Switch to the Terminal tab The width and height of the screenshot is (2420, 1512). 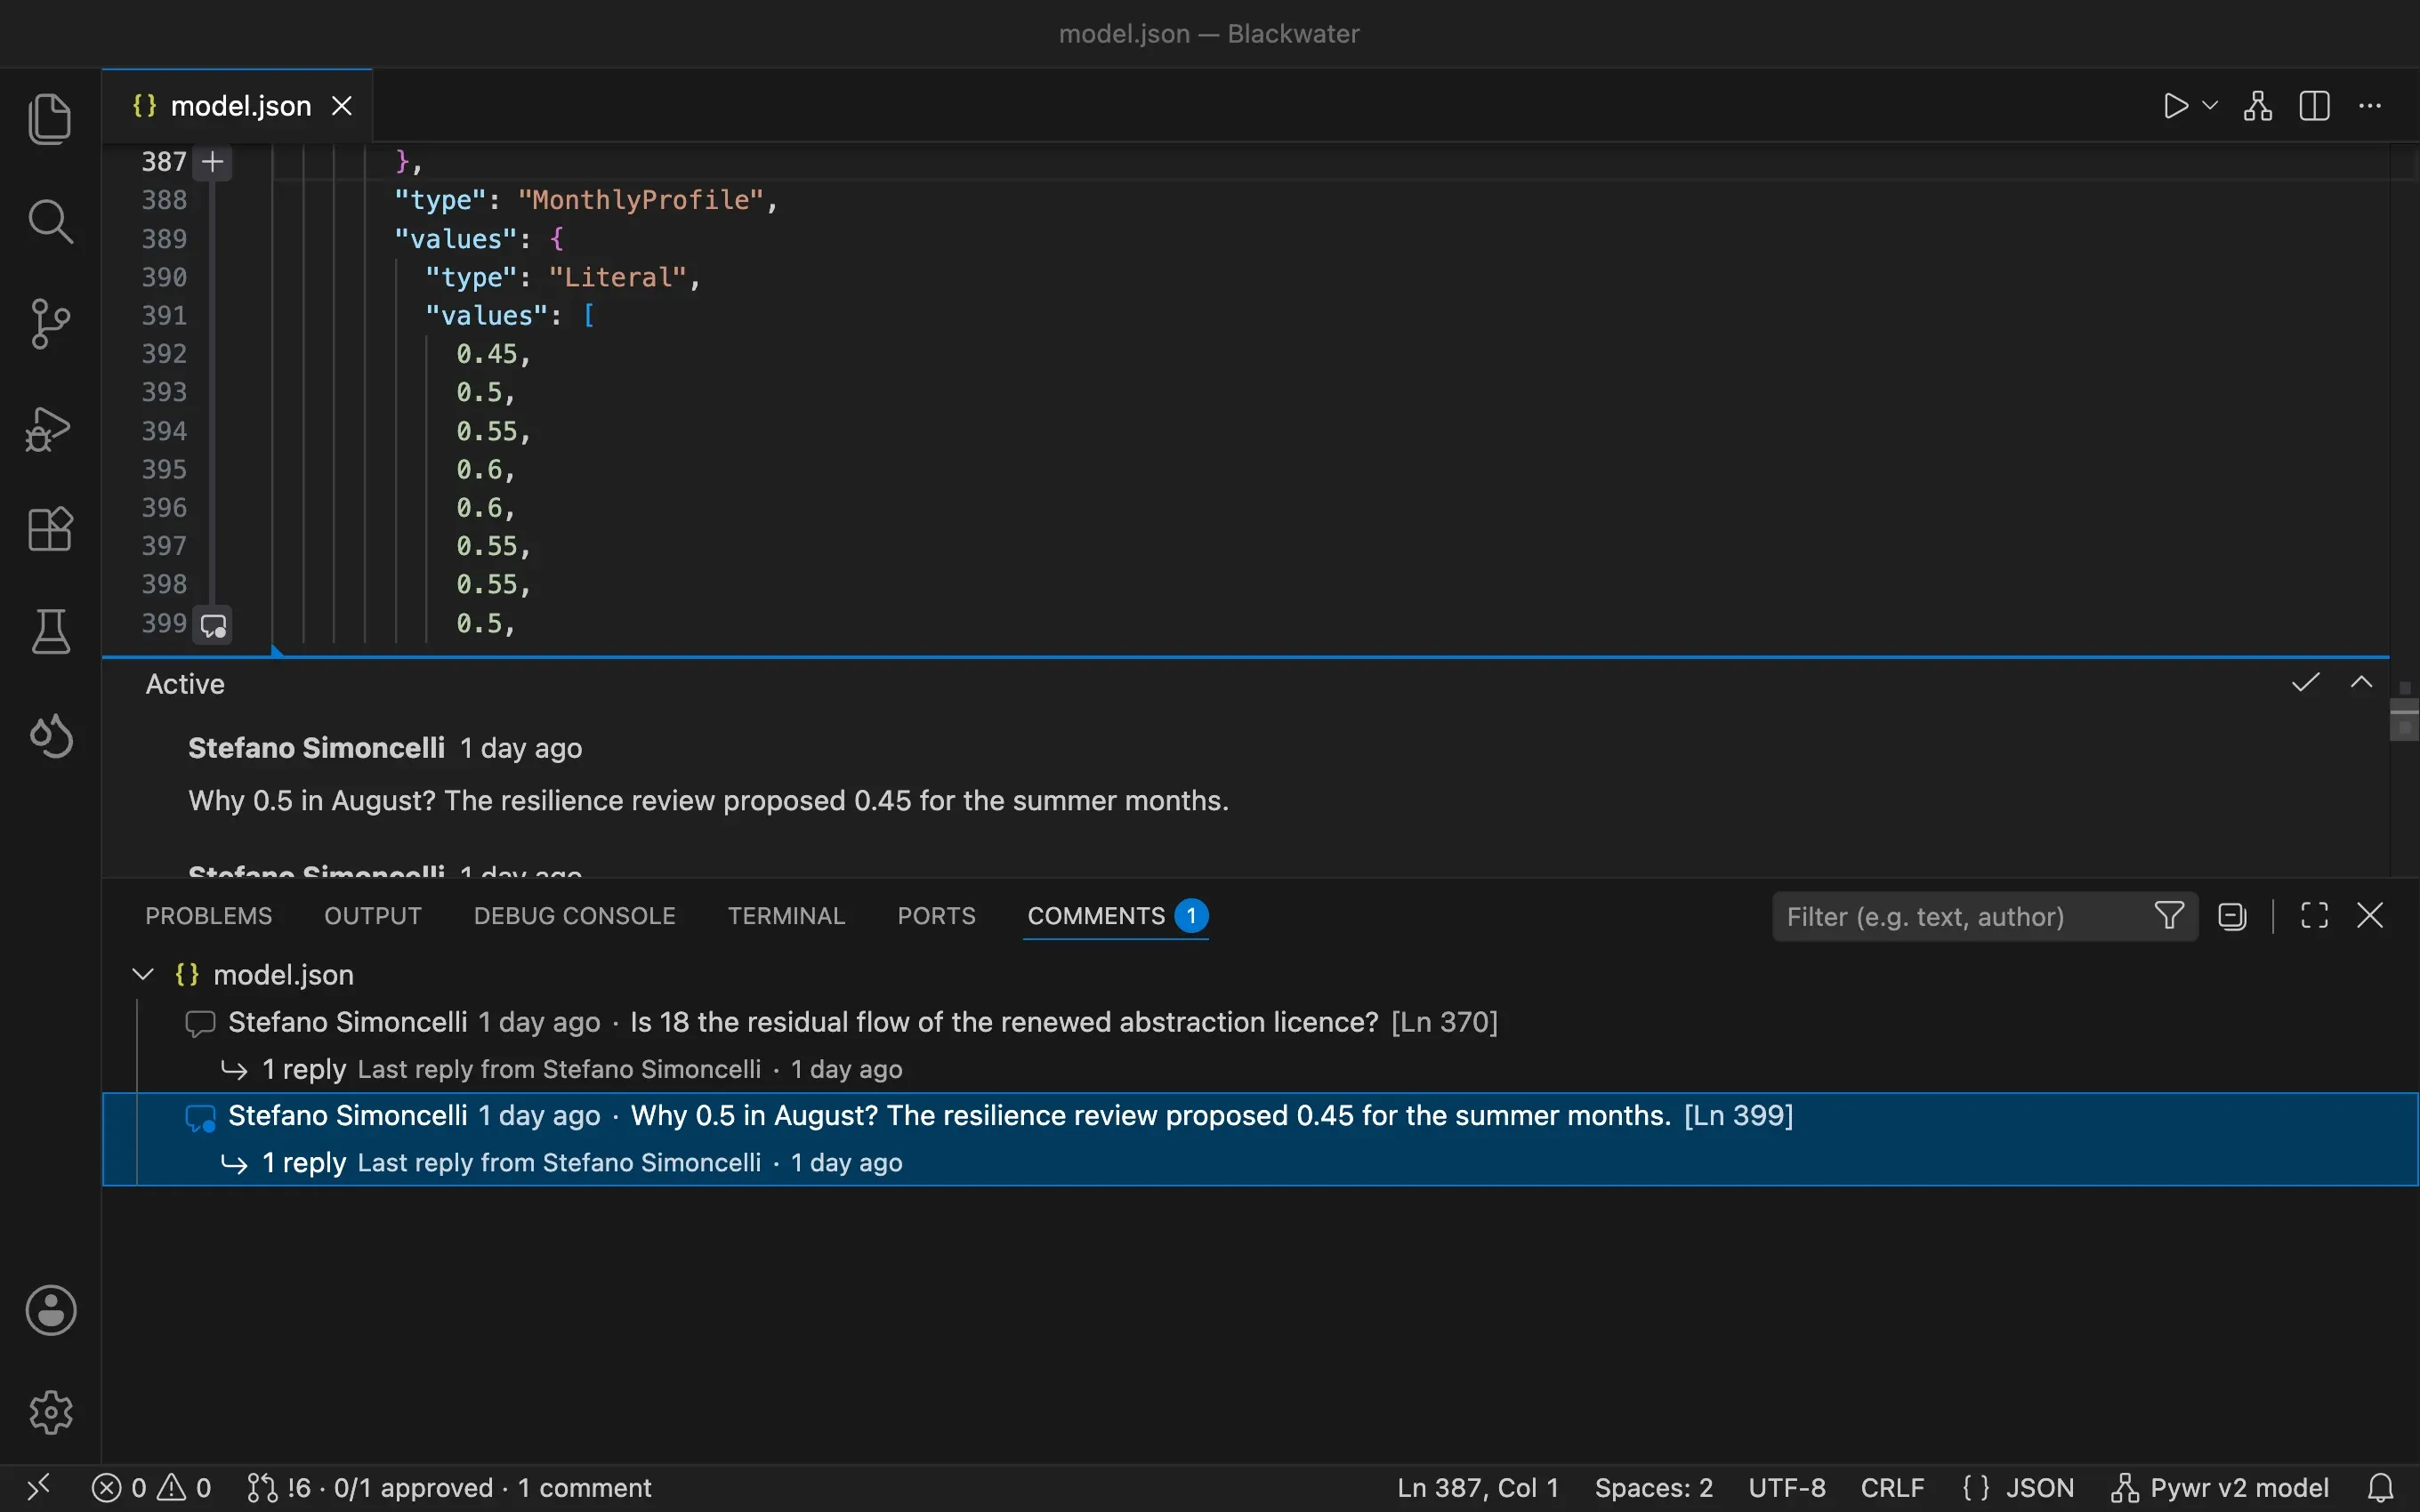(786, 916)
